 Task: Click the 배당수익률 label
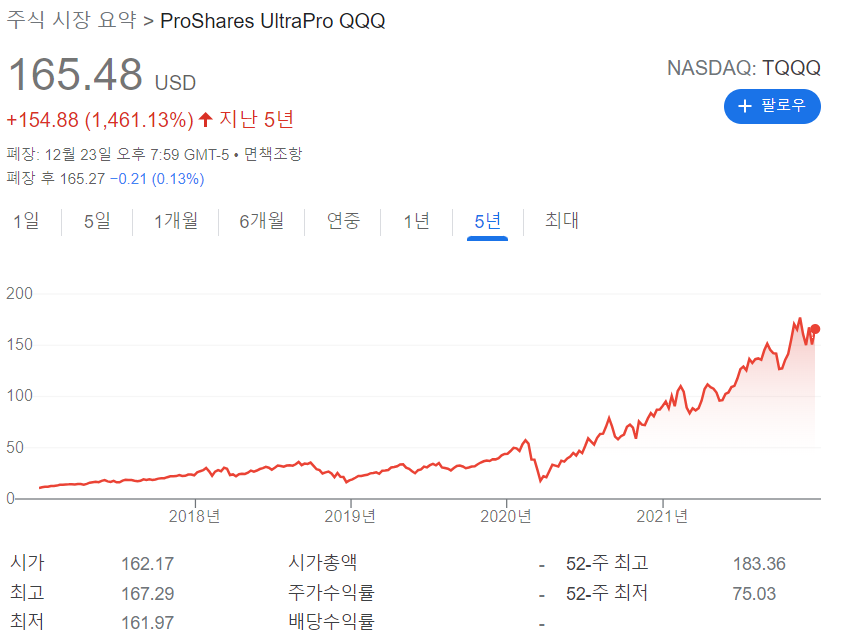tap(331, 622)
